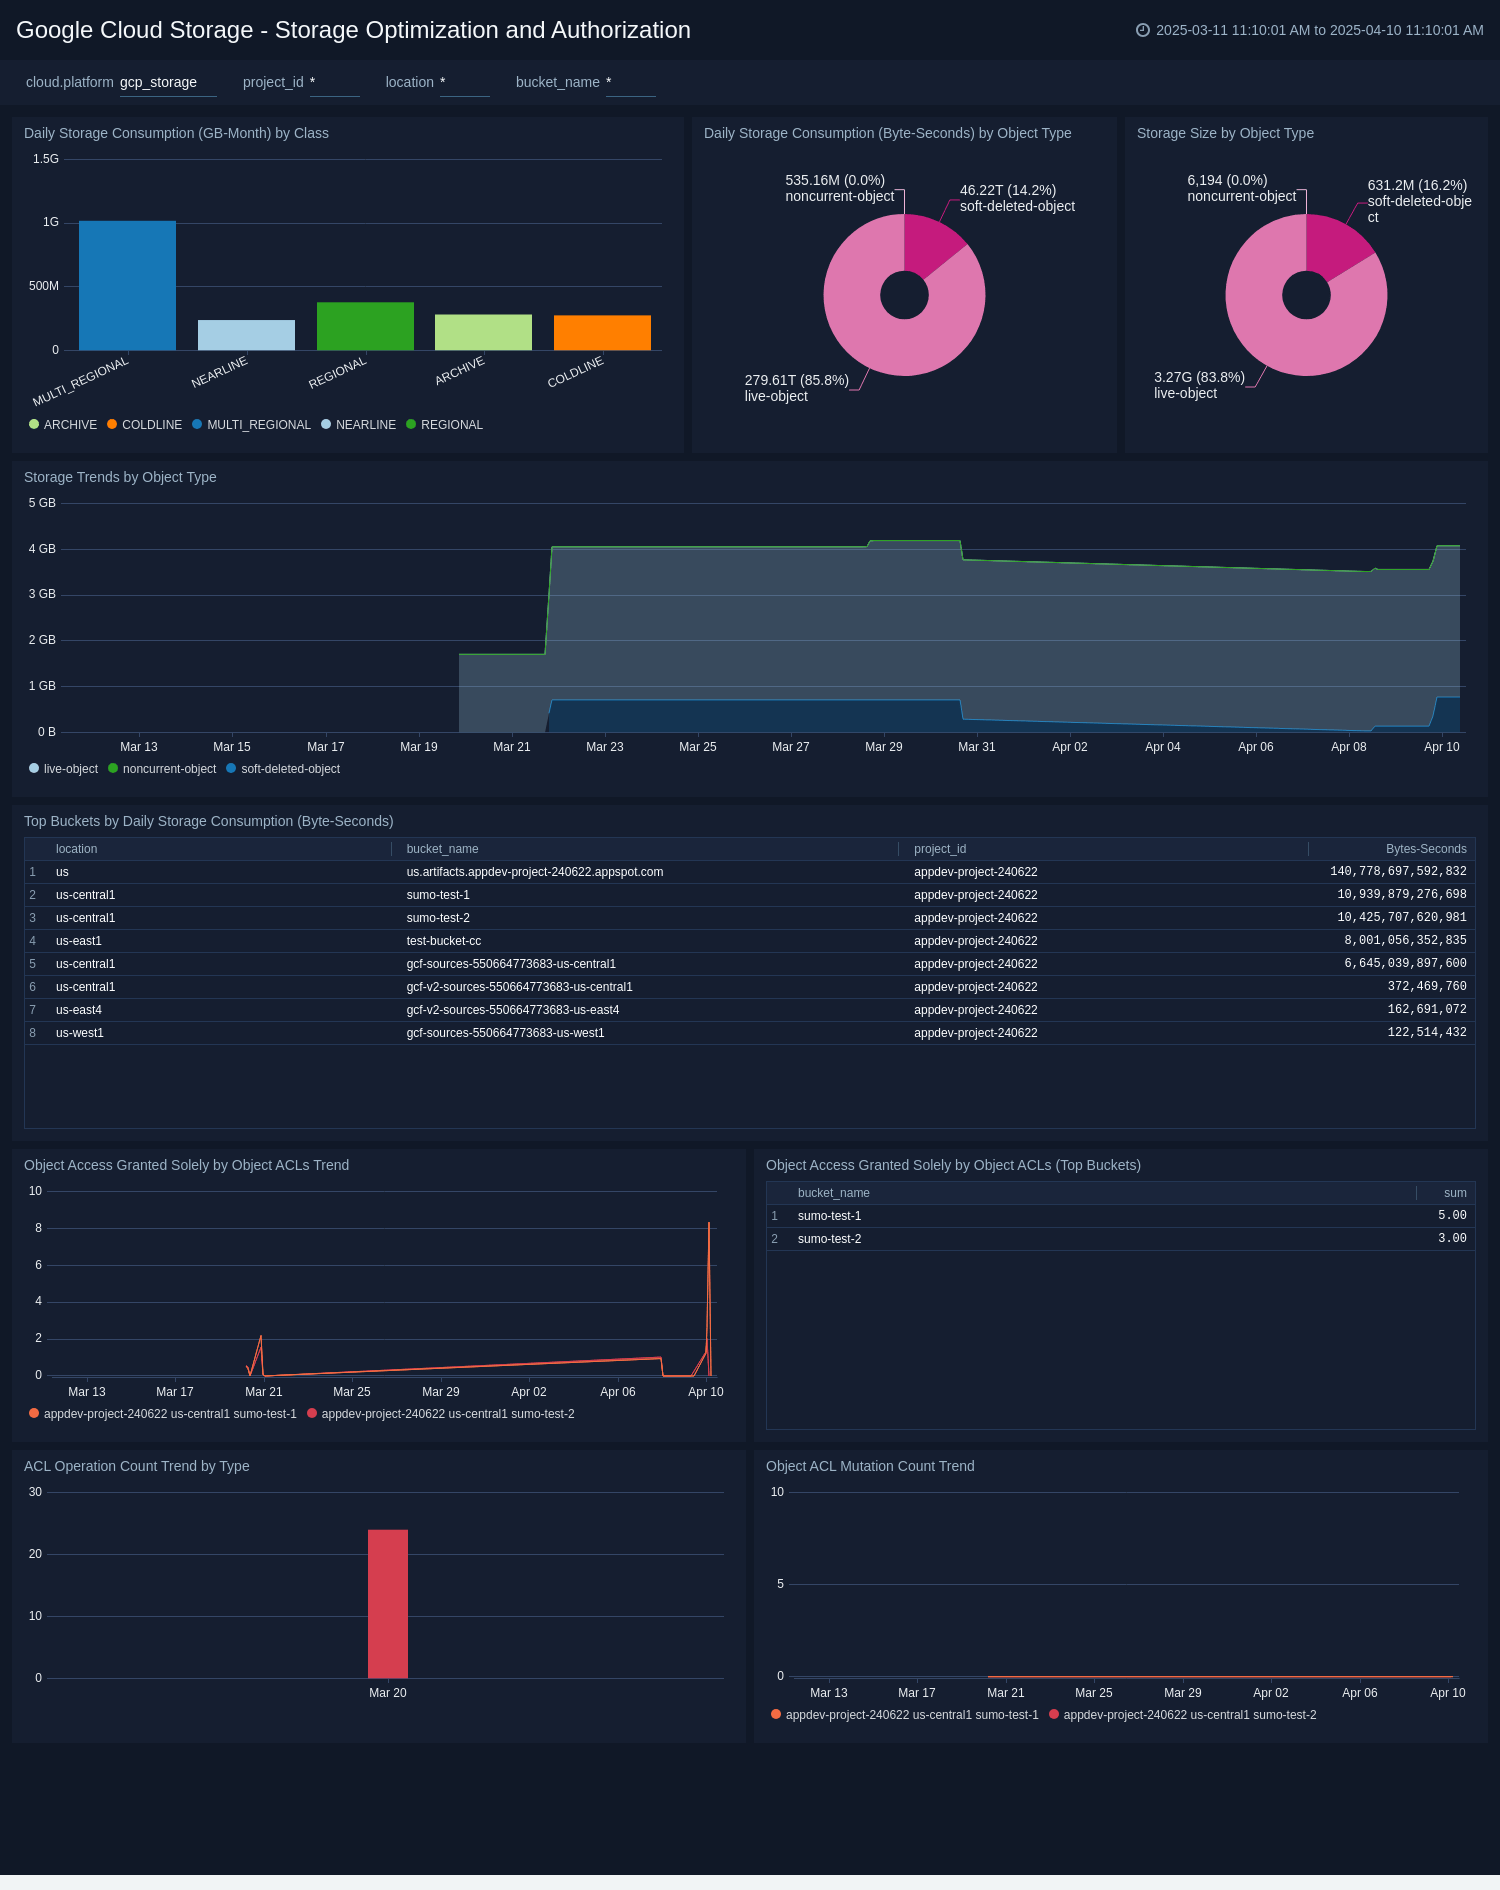Click the orange COLDLINE bar

click(x=602, y=333)
